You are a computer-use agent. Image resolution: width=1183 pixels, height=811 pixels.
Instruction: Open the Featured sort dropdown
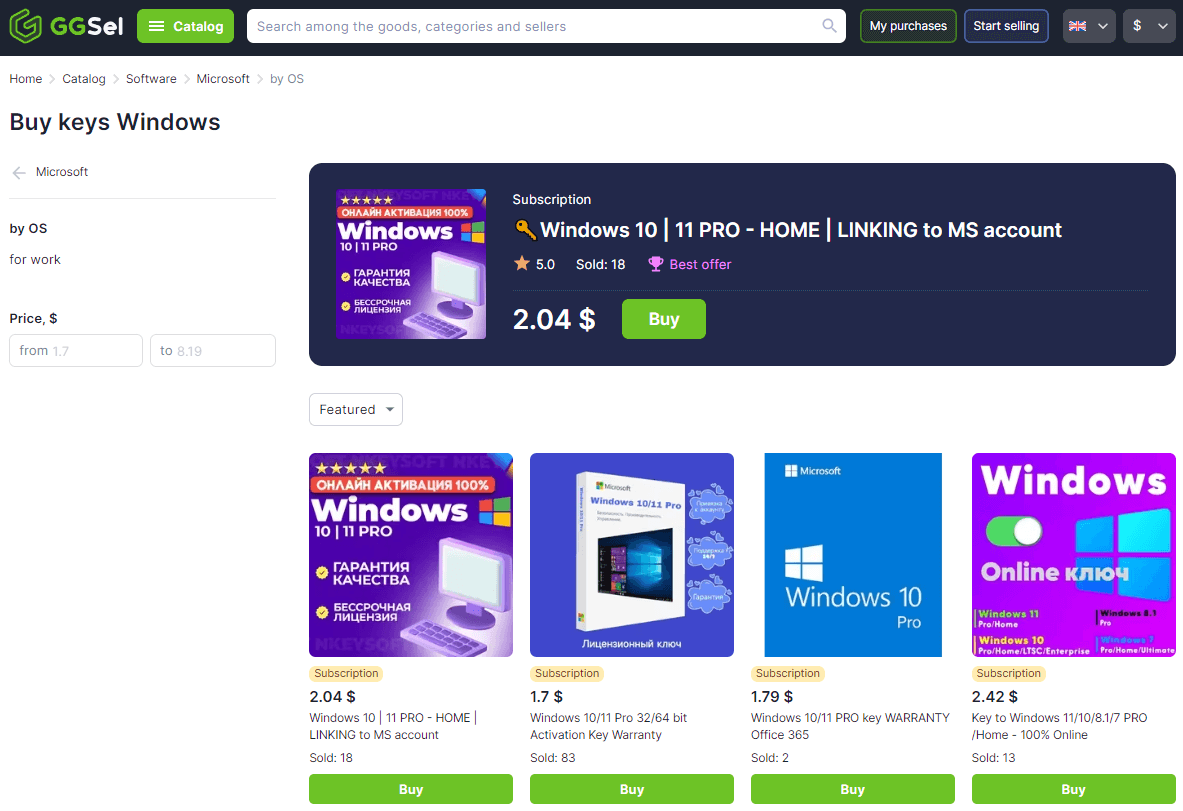pos(355,409)
